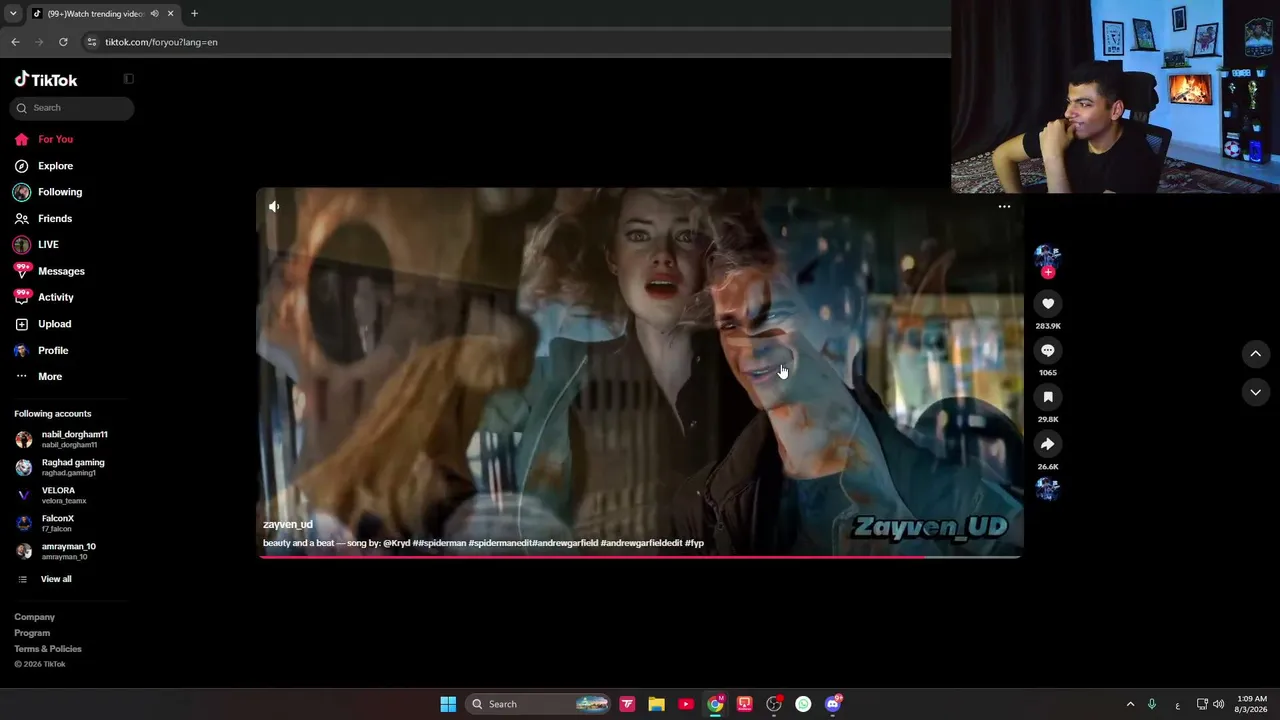The width and height of the screenshot is (1280, 720).
Task: Open the #spidermanedit hashtag
Action: (x=500, y=543)
